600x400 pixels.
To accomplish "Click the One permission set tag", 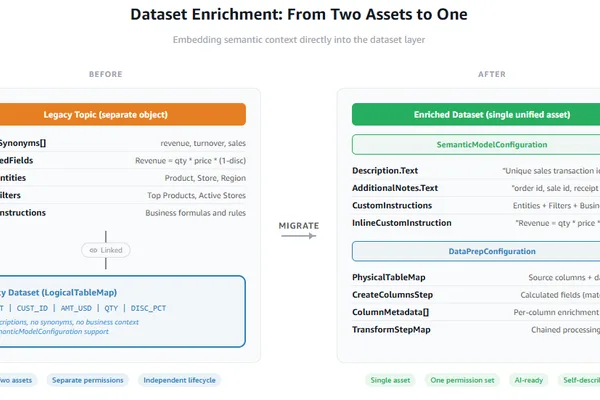I will (x=462, y=380).
